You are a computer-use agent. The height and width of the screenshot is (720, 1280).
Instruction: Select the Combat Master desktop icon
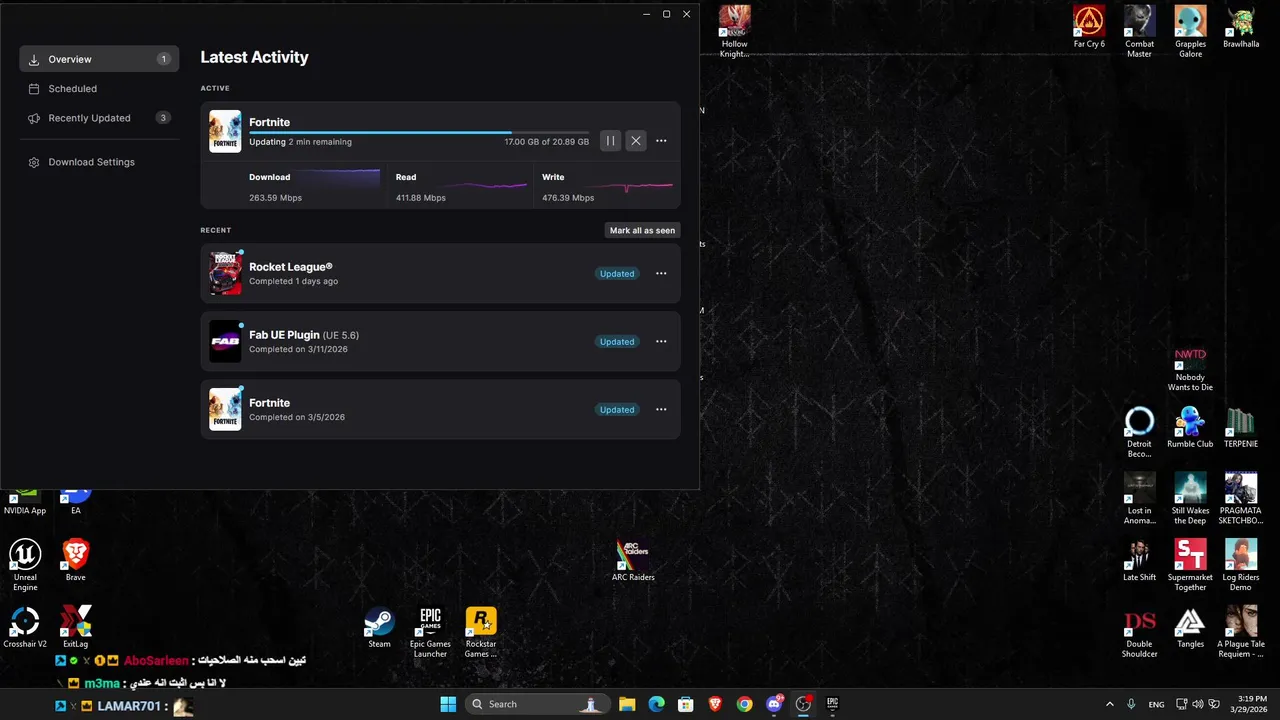[1139, 32]
